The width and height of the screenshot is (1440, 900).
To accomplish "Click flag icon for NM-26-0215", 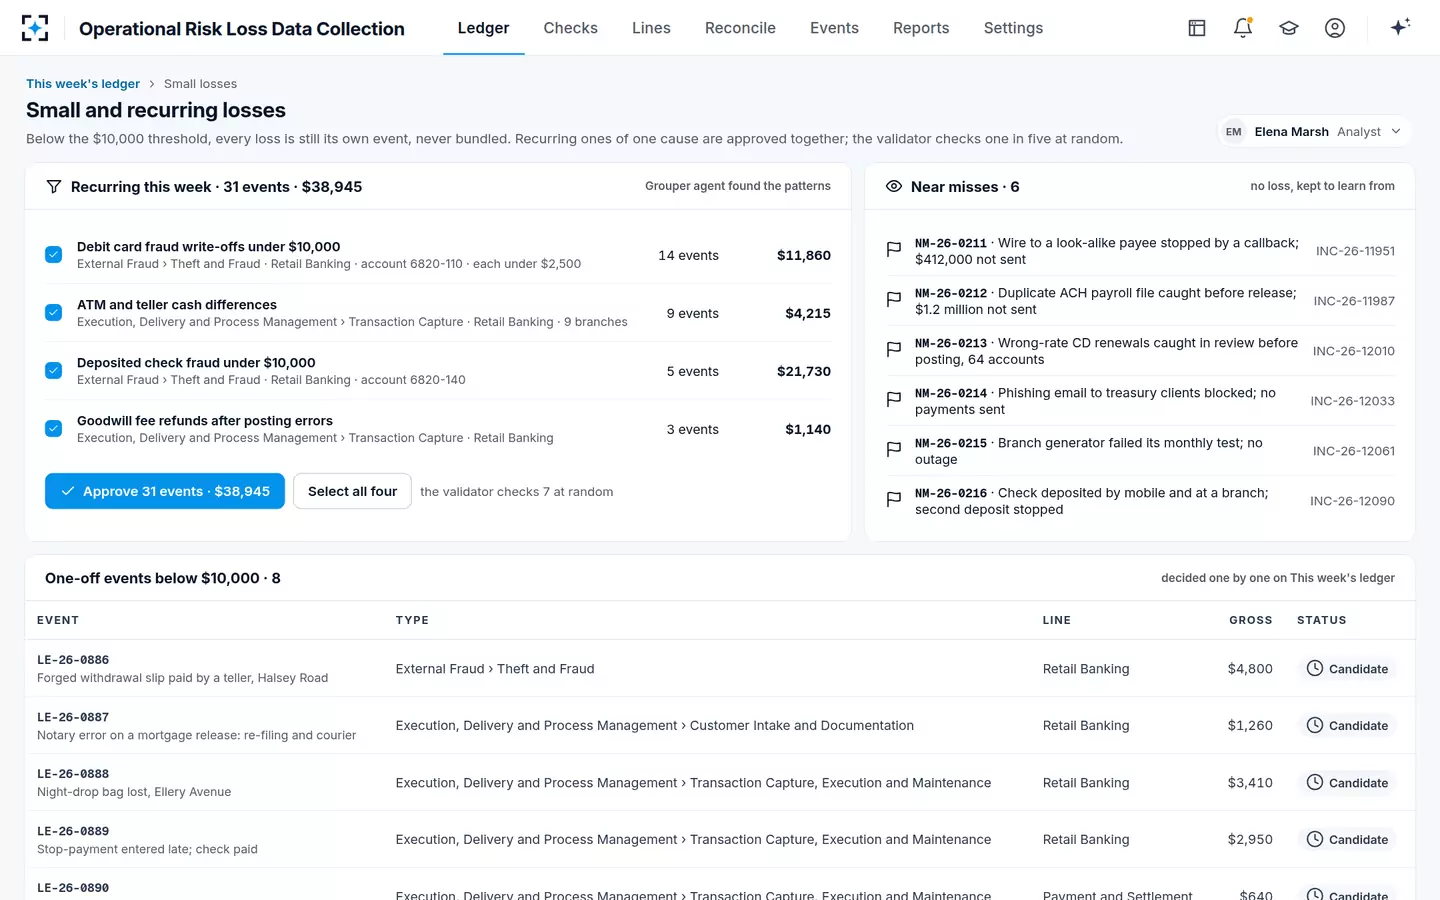I will point(894,450).
